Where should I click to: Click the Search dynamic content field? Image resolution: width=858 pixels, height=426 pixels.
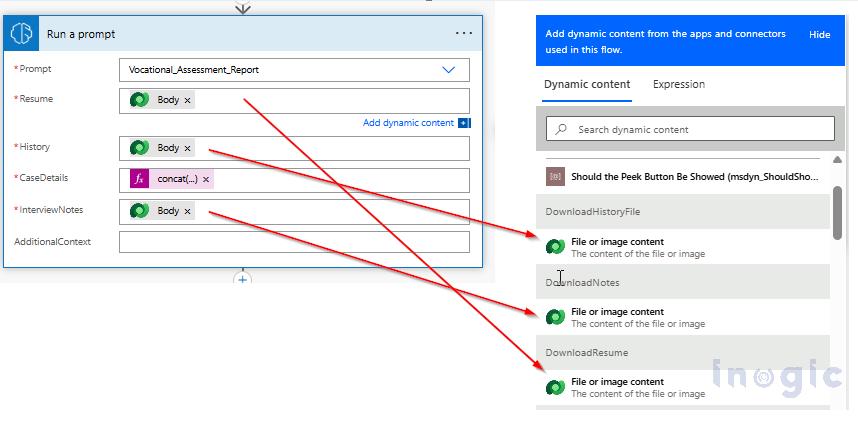pyautogui.click(x=690, y=129)
